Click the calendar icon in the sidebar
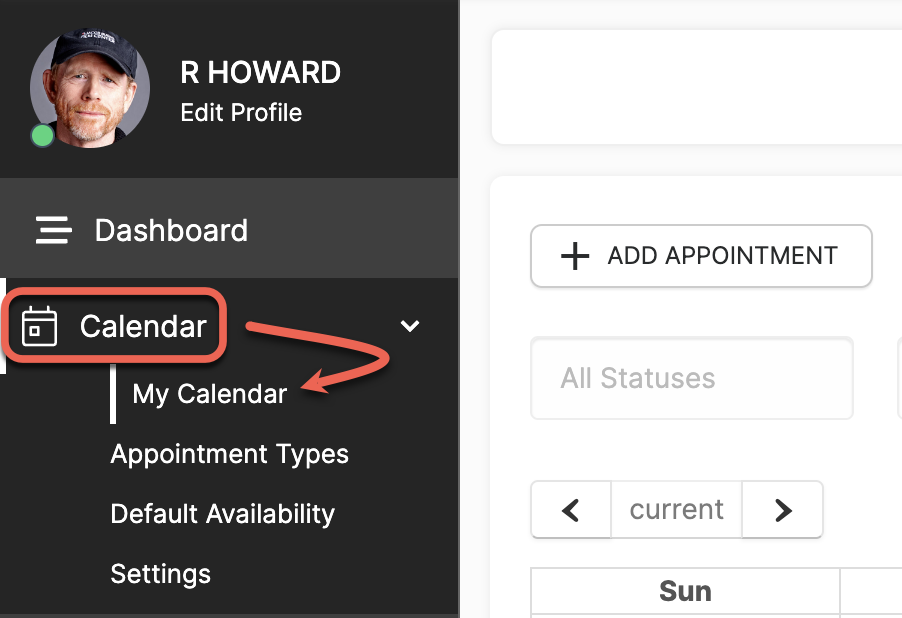This screenshot has width=902, height=618. coord(39,326)
